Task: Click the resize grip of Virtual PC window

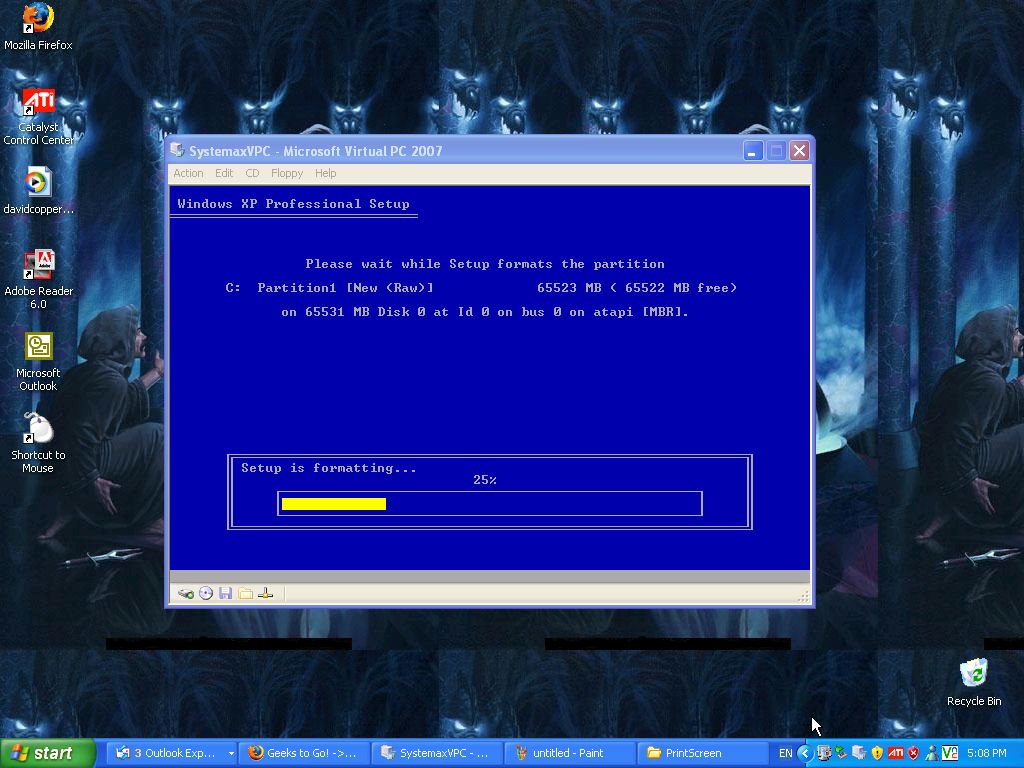Action: (x=803, y=596)
